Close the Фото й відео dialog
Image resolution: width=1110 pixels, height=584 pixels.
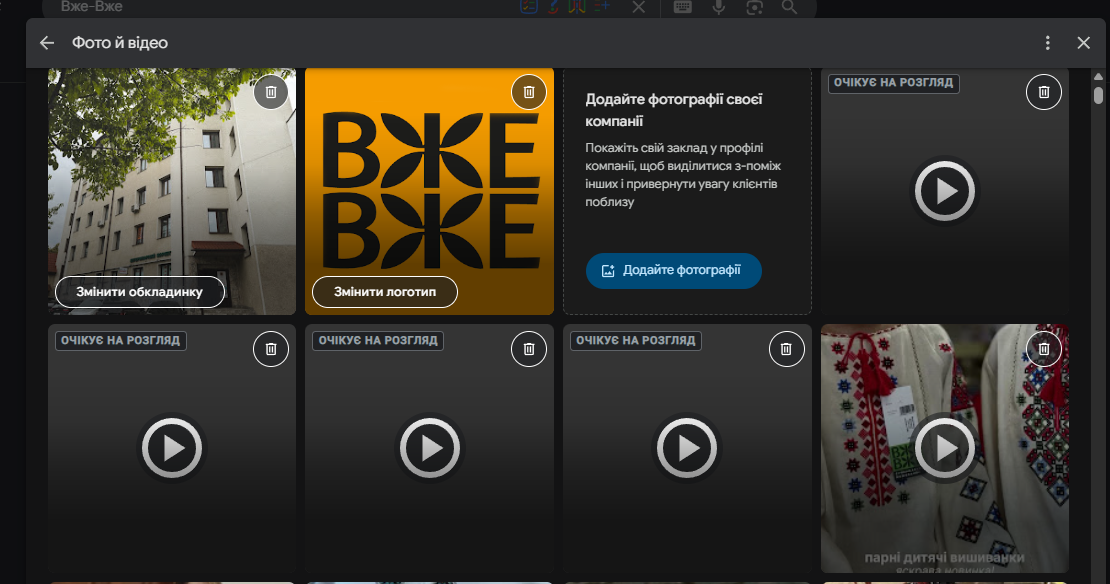pos(1083,43)
